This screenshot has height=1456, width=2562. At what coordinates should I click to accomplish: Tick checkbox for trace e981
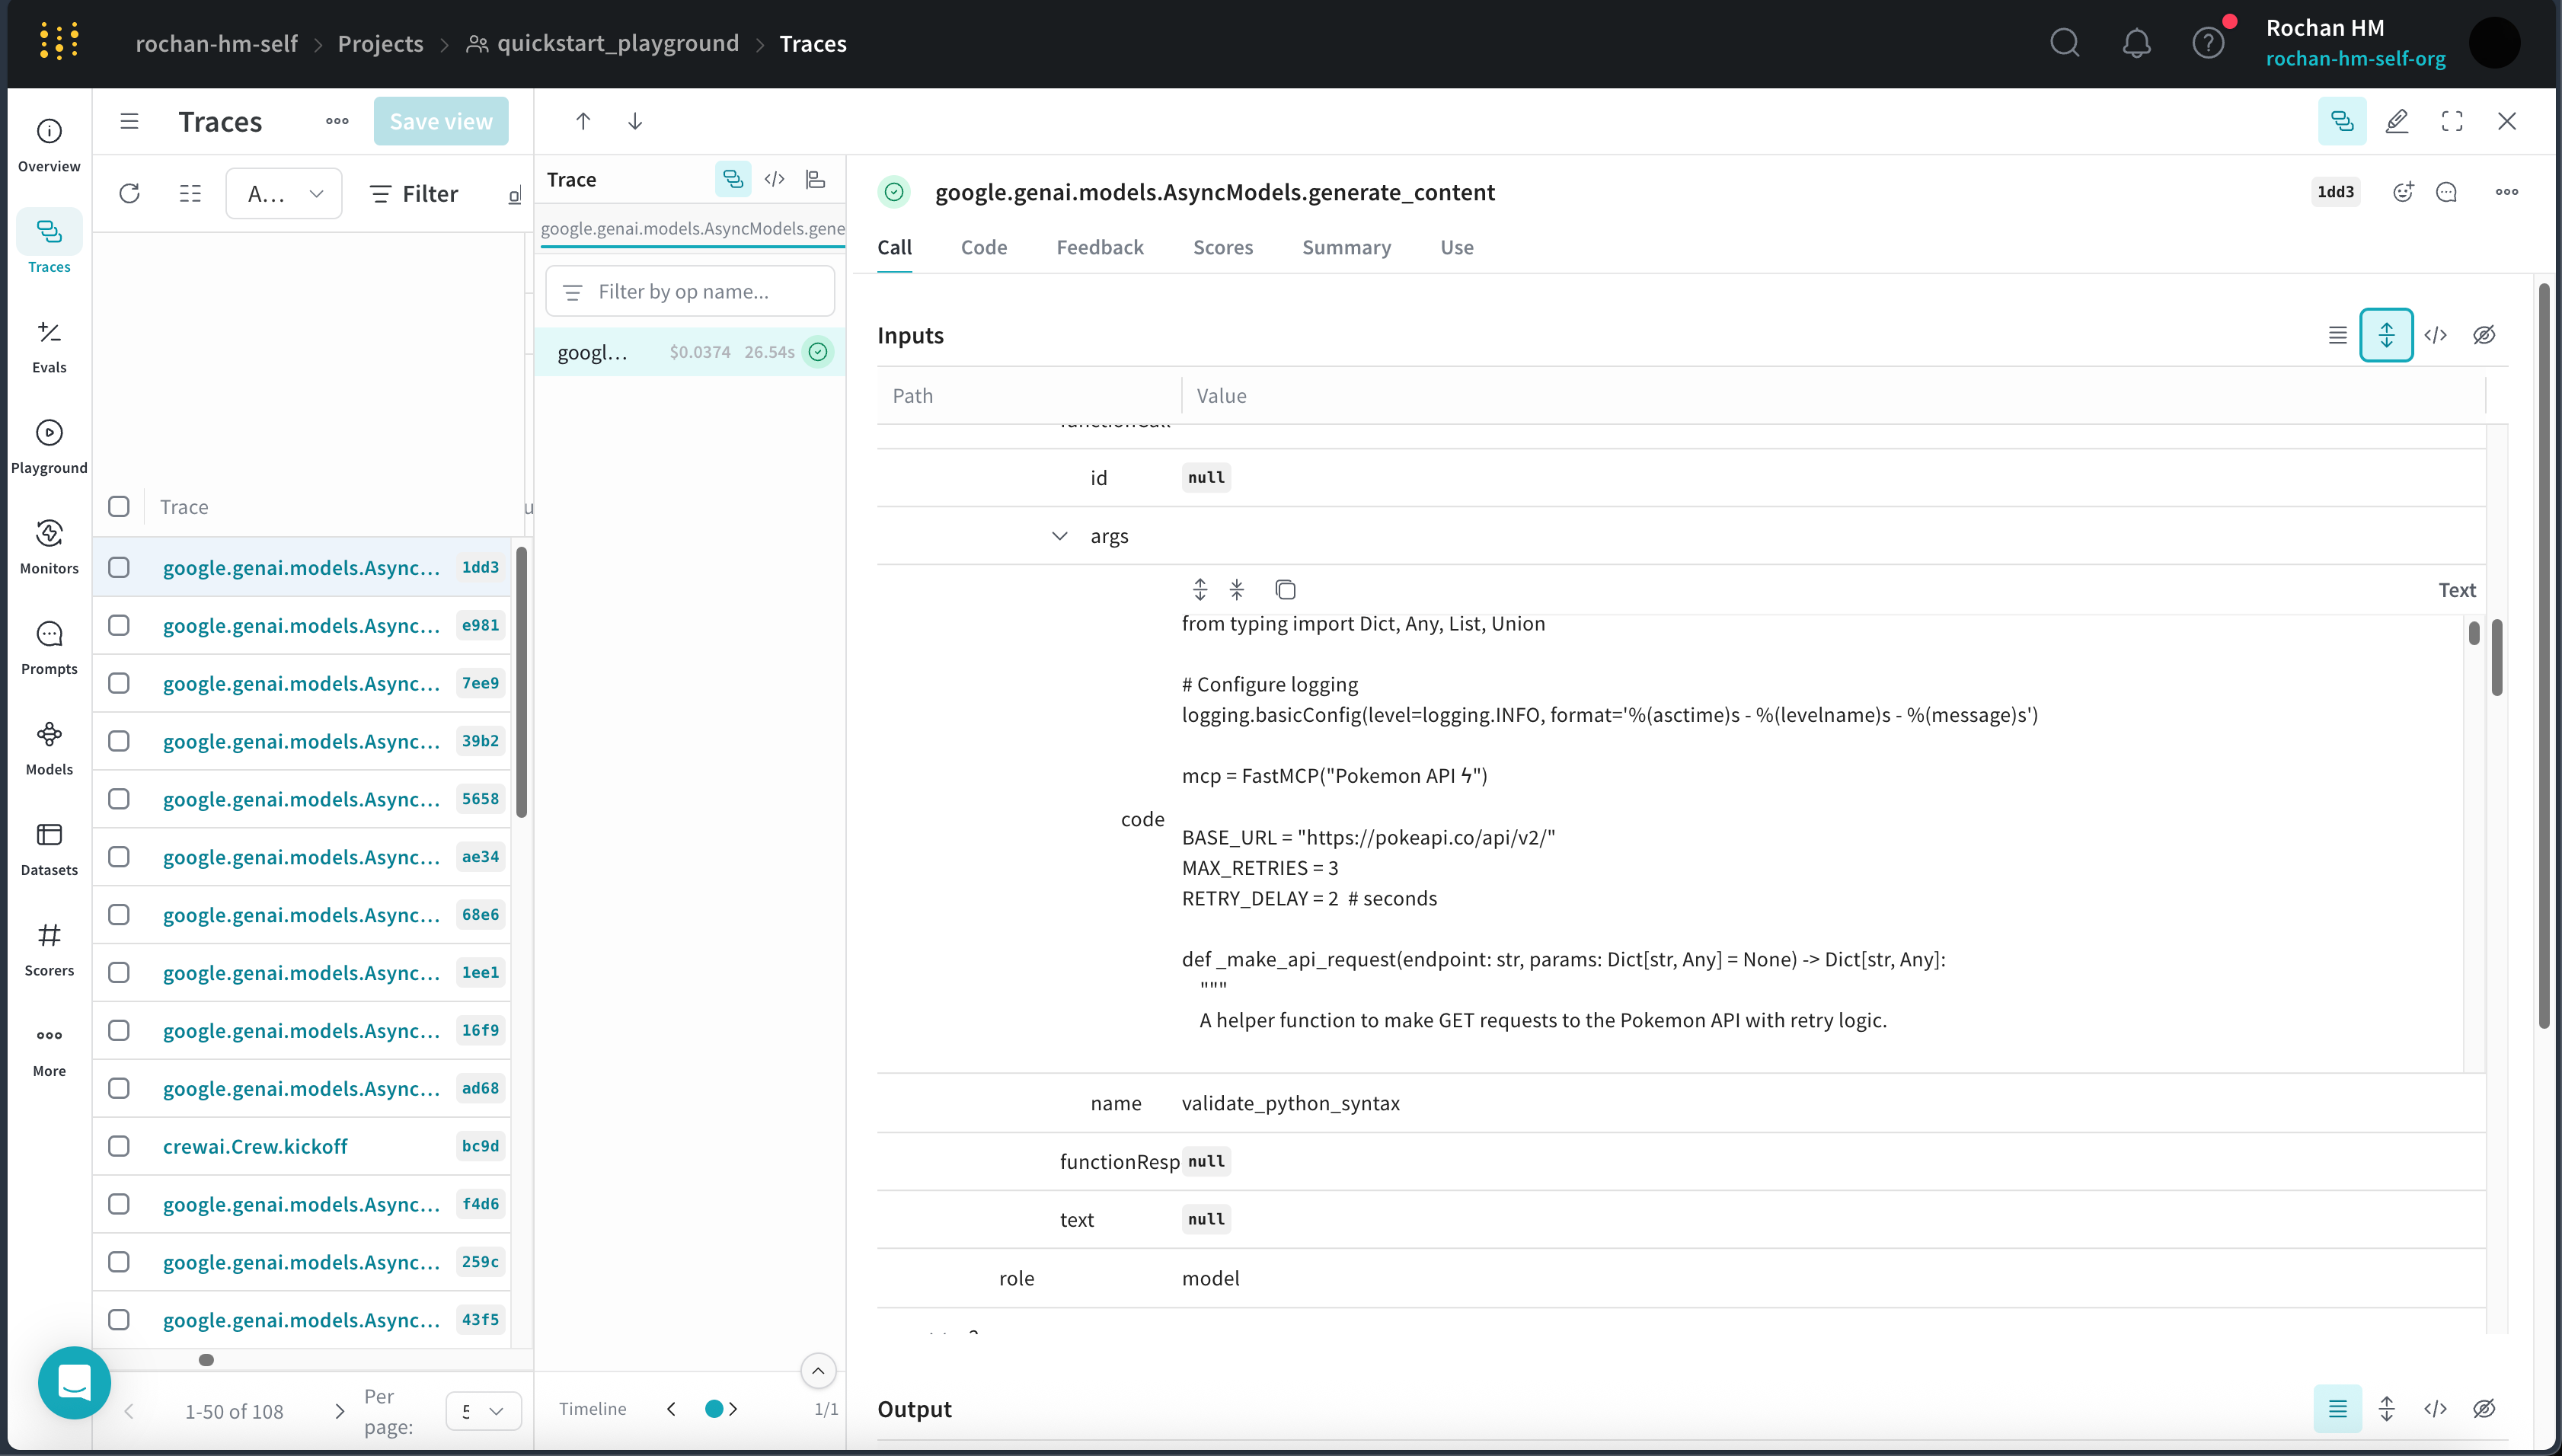tap(119, 625)
